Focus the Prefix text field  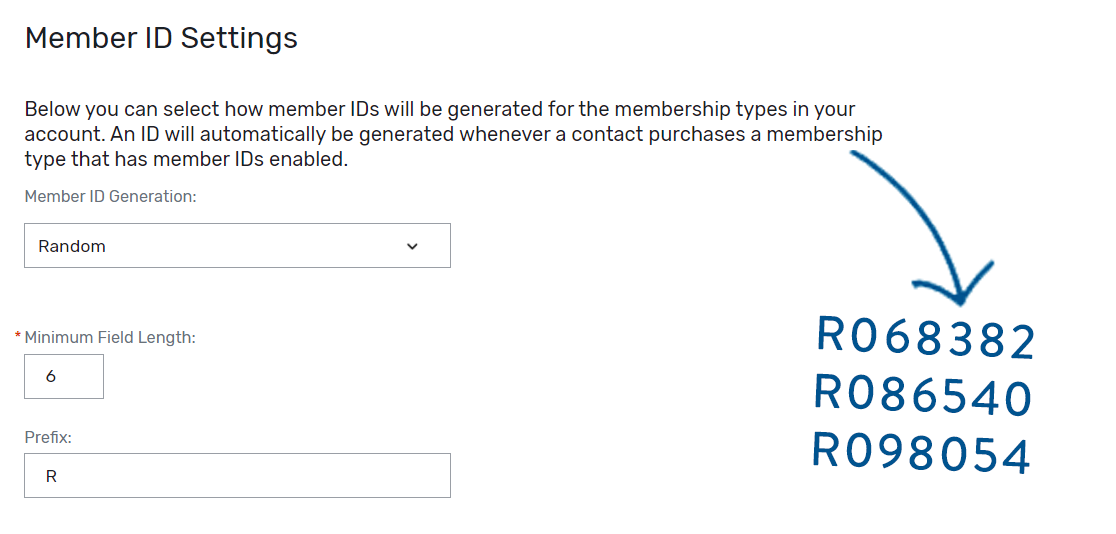[x=237, y=476]
